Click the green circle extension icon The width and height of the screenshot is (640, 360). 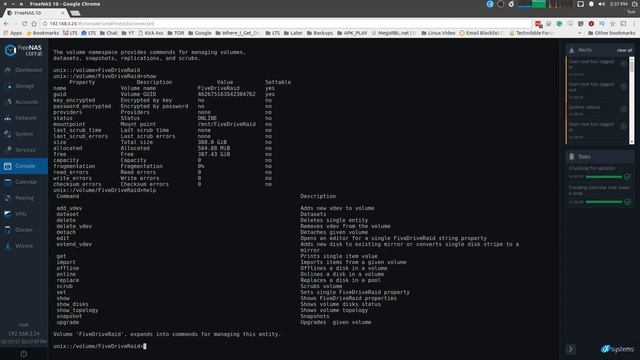click(x=559, y=24)
